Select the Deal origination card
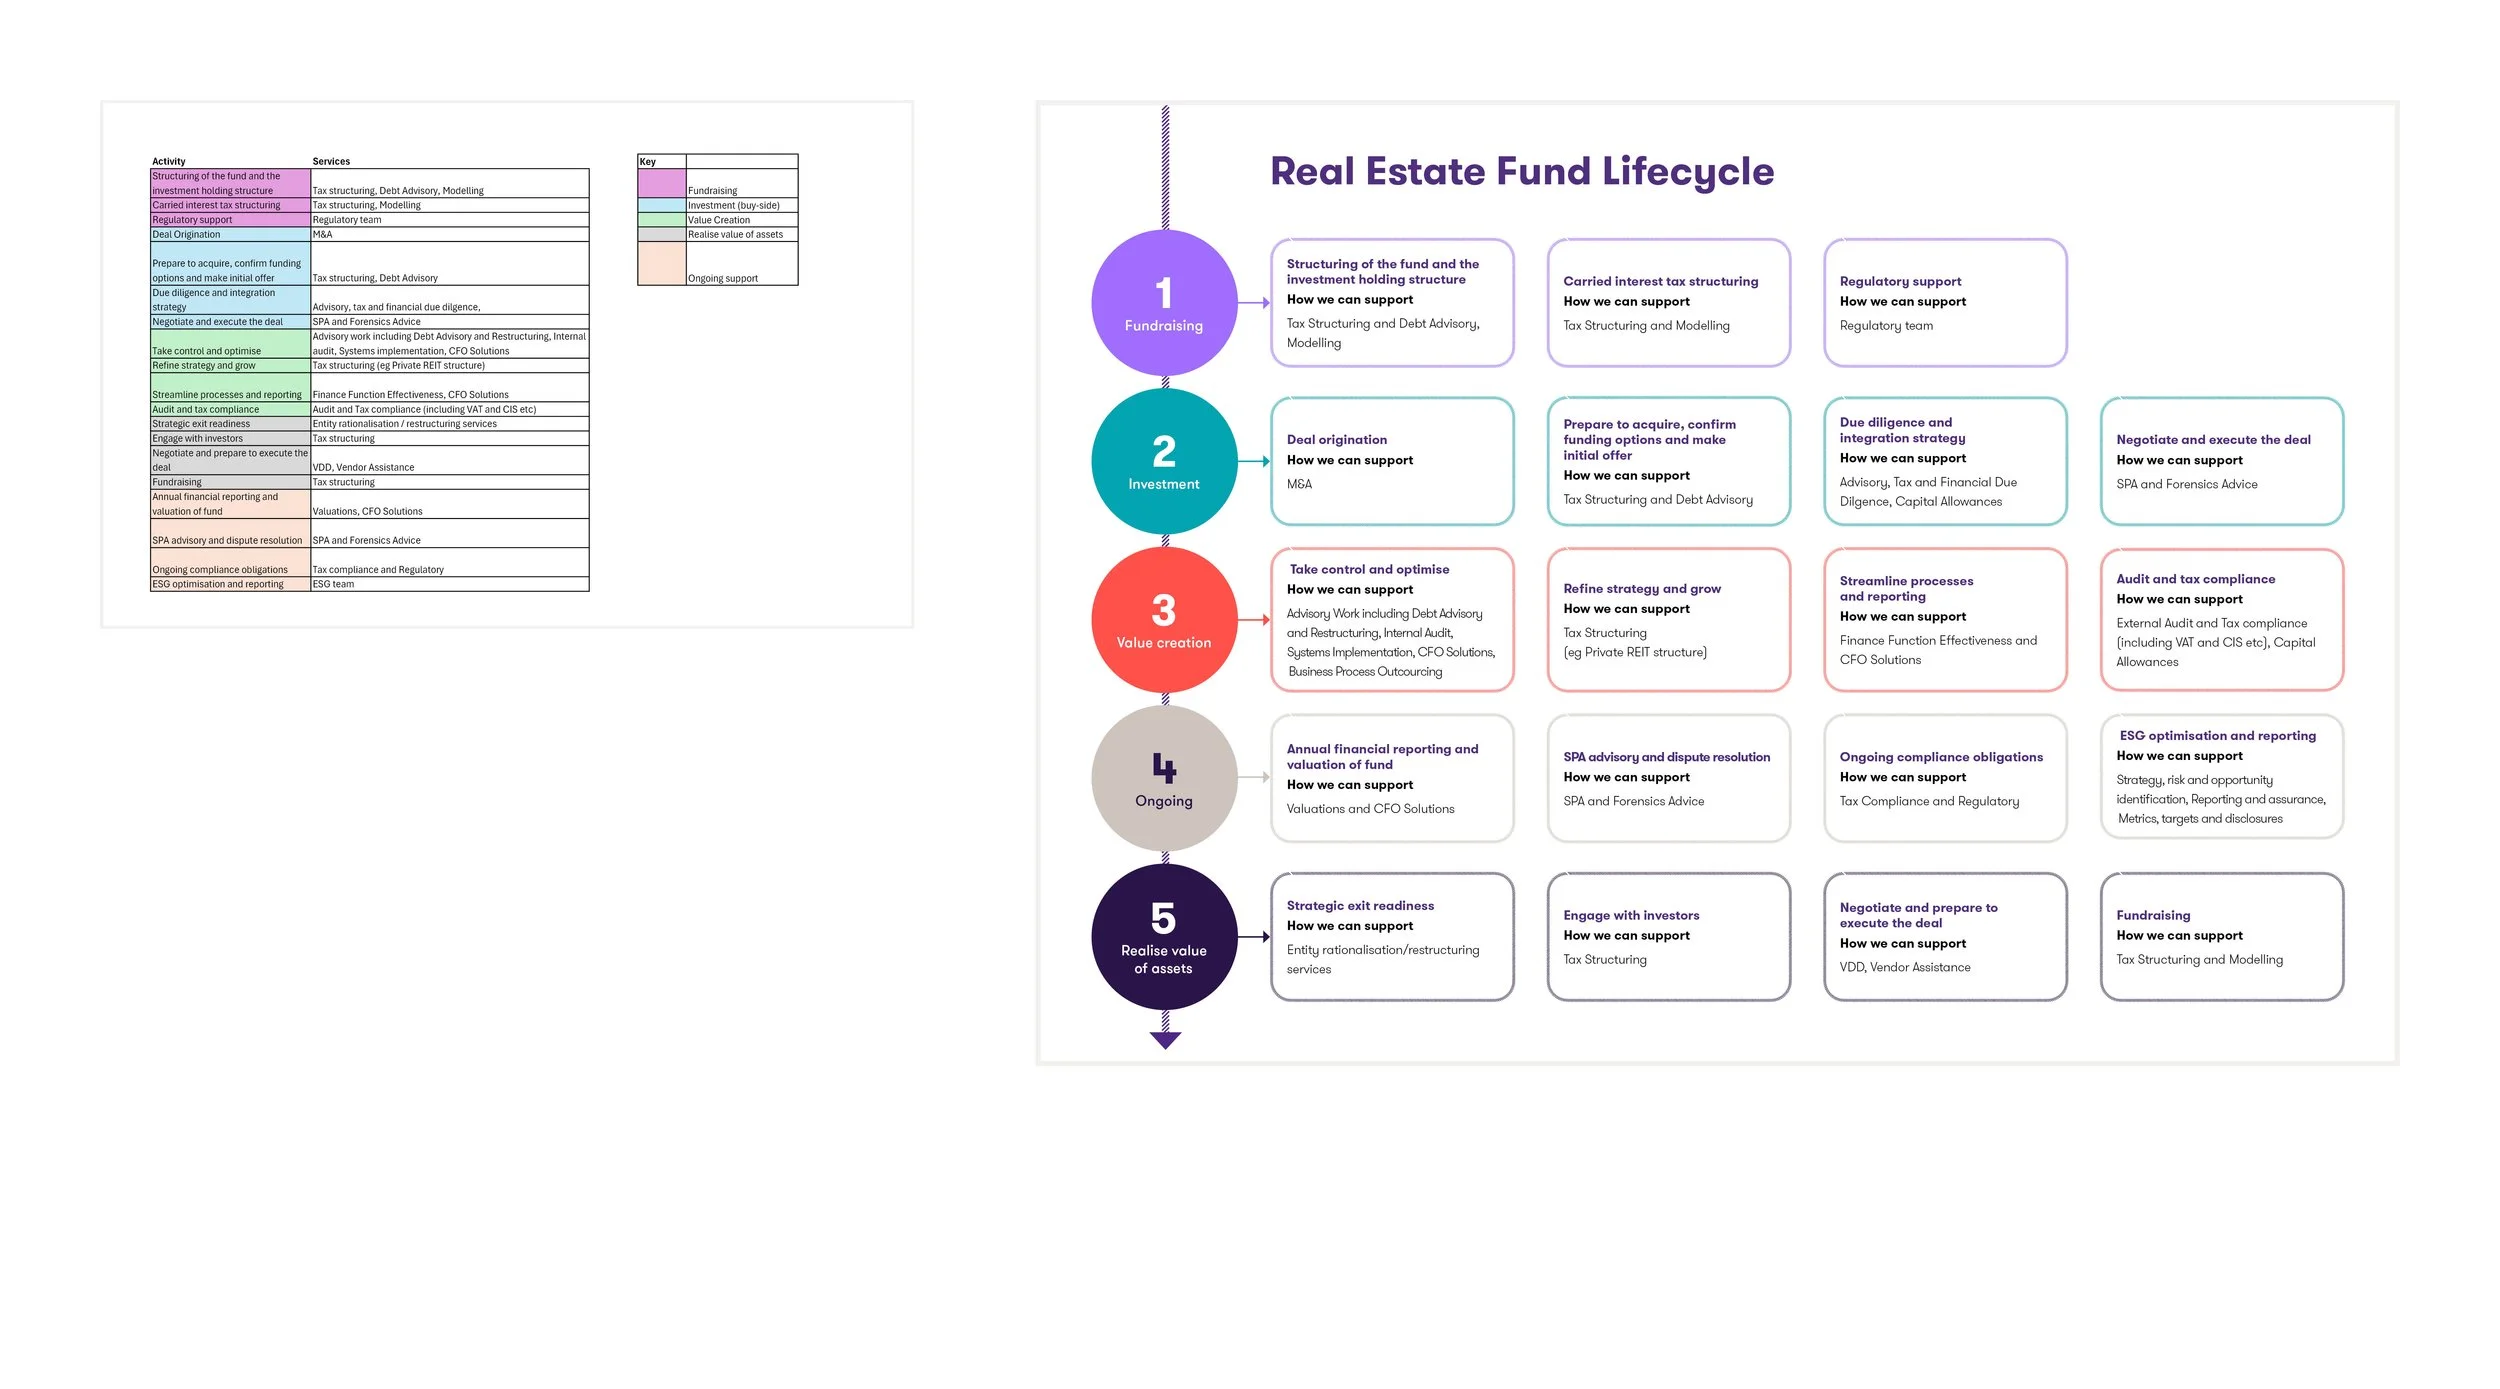The height and width of the screenshot is (1389, 2500). coord(1392,461)
